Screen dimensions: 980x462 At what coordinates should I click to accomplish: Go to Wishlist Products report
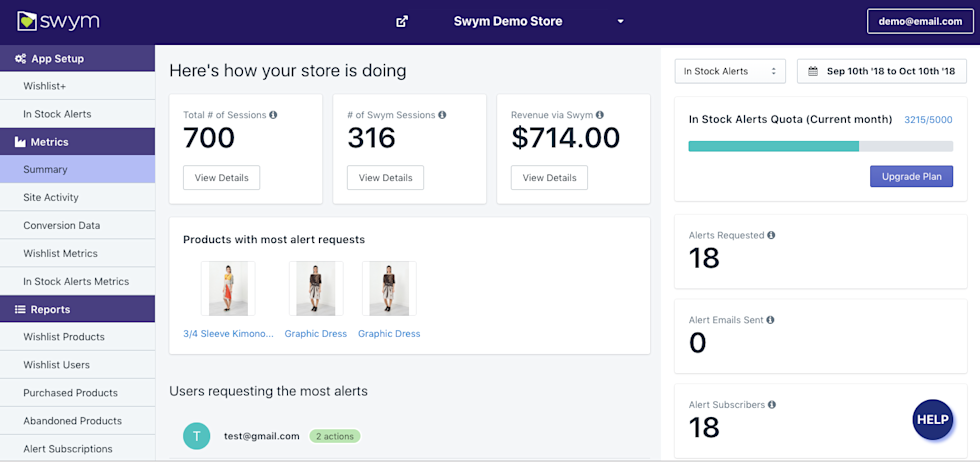click(64, 337)
